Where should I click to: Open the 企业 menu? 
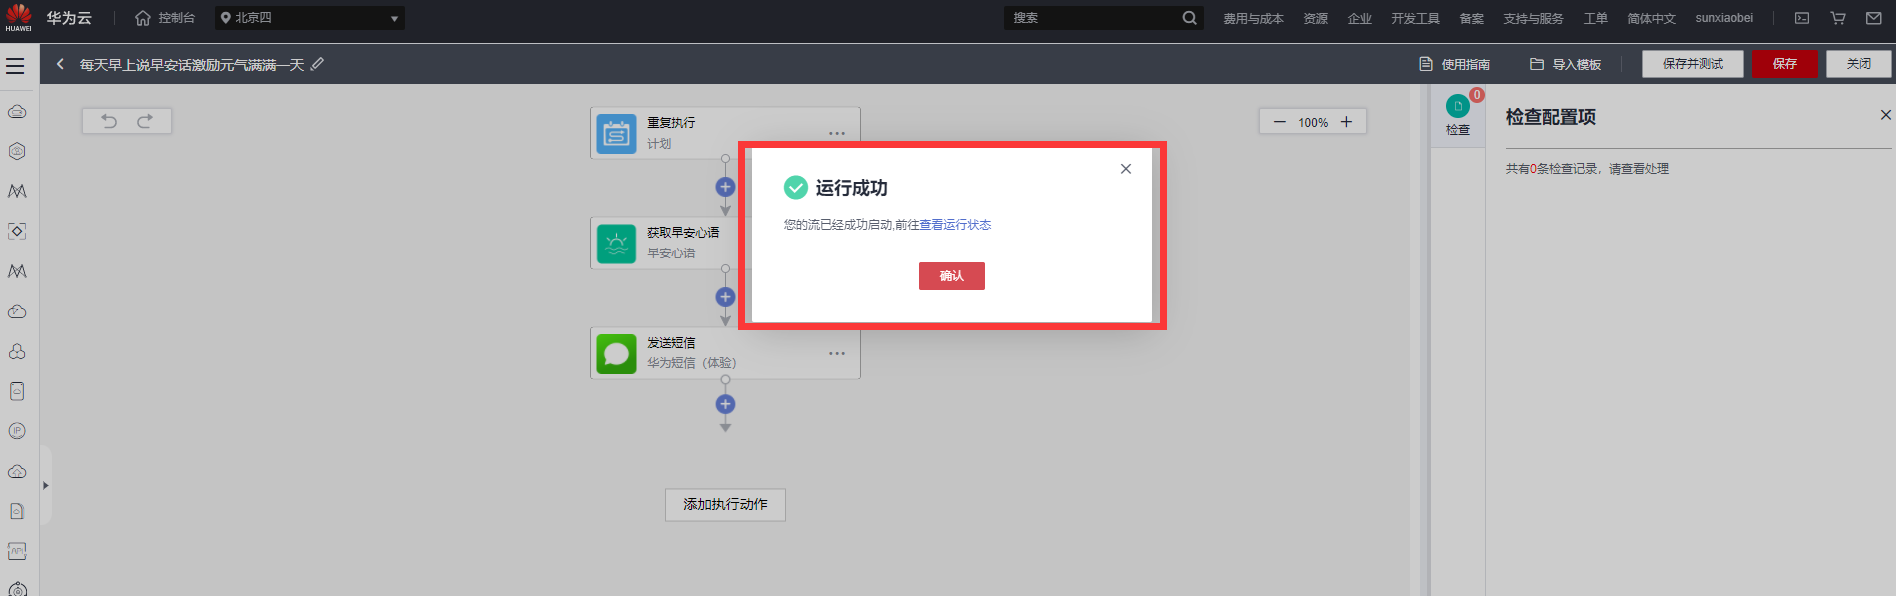tap(1359, 18)
